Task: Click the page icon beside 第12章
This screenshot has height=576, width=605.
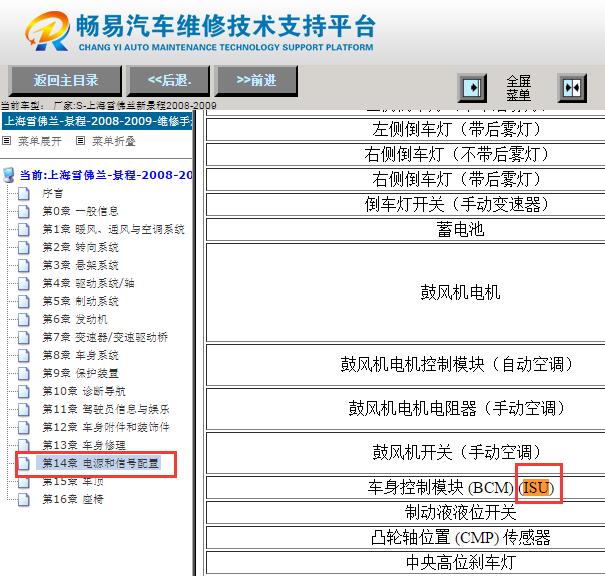Action: 24,427
